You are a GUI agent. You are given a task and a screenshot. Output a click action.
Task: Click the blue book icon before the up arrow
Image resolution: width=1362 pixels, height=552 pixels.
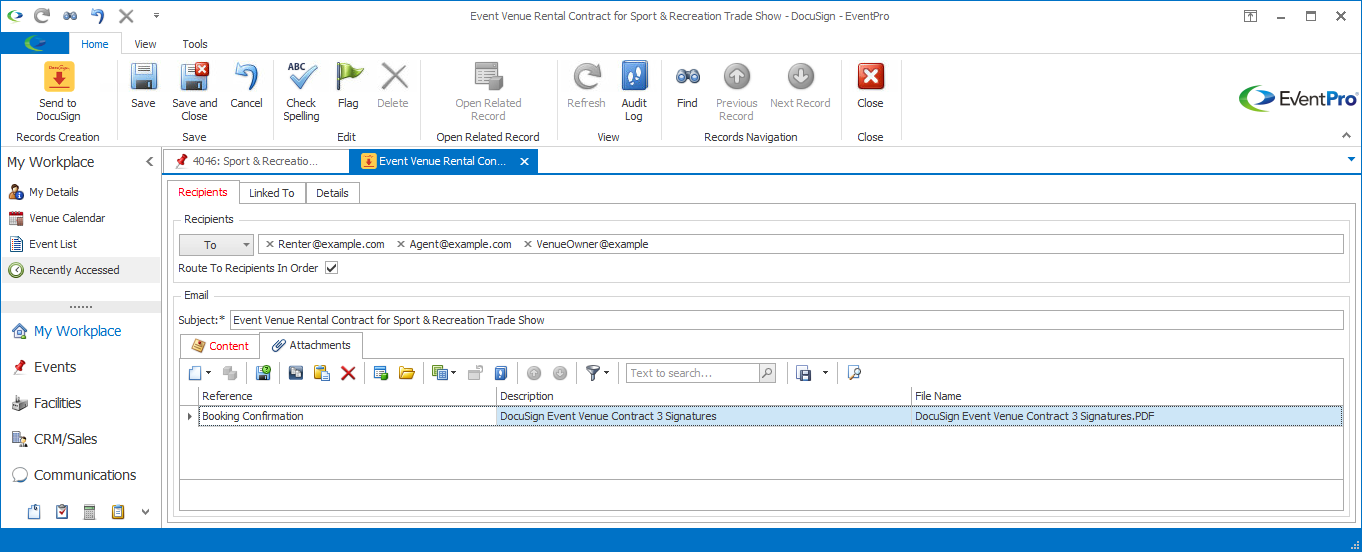pyautogui.click(x=501, y=373)
